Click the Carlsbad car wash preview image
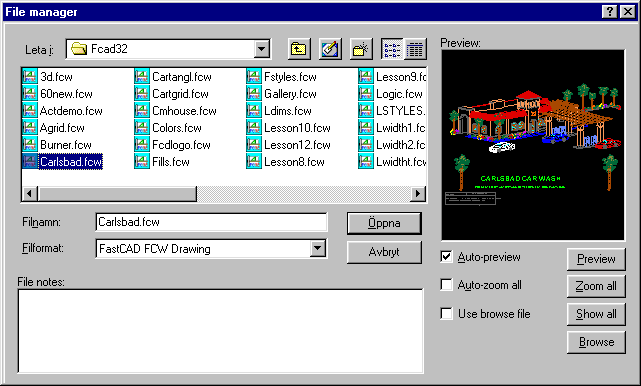Image resolution: width=641 pixels, height=386 pixels. (533, 145)
